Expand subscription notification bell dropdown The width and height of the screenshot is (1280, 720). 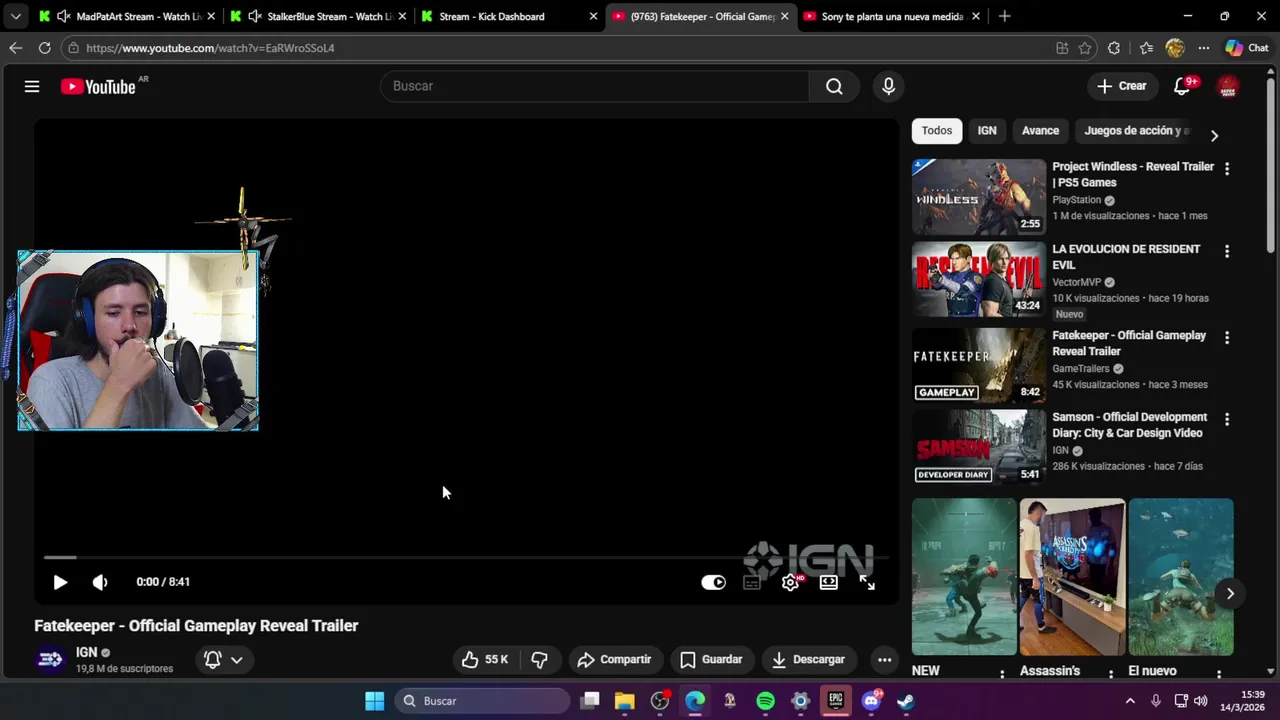[x=223, y=659]
